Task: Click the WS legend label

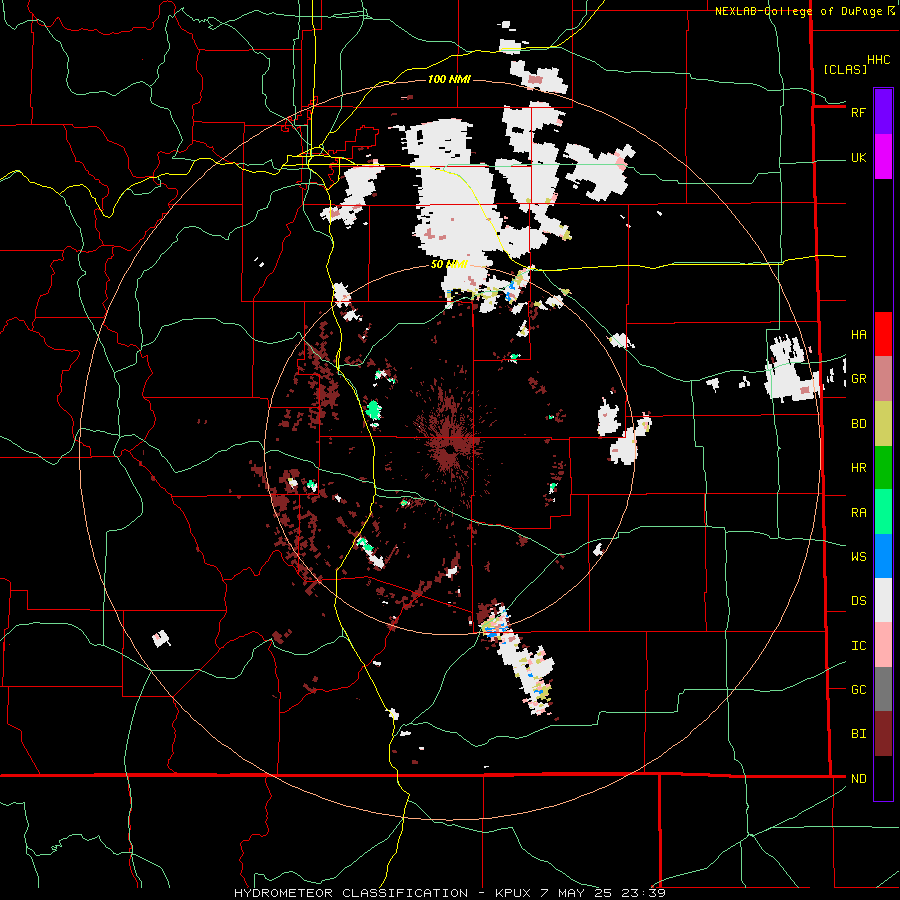Action: tap(858, 557)
